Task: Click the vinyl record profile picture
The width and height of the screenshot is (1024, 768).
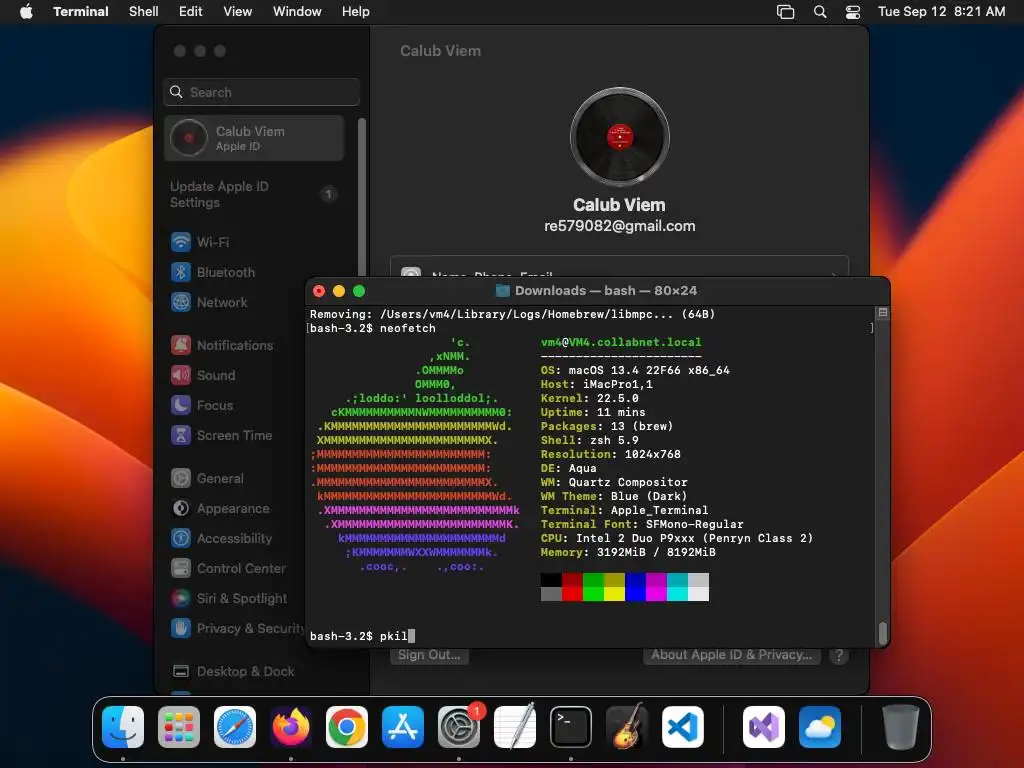Action: tap(620, 137)
